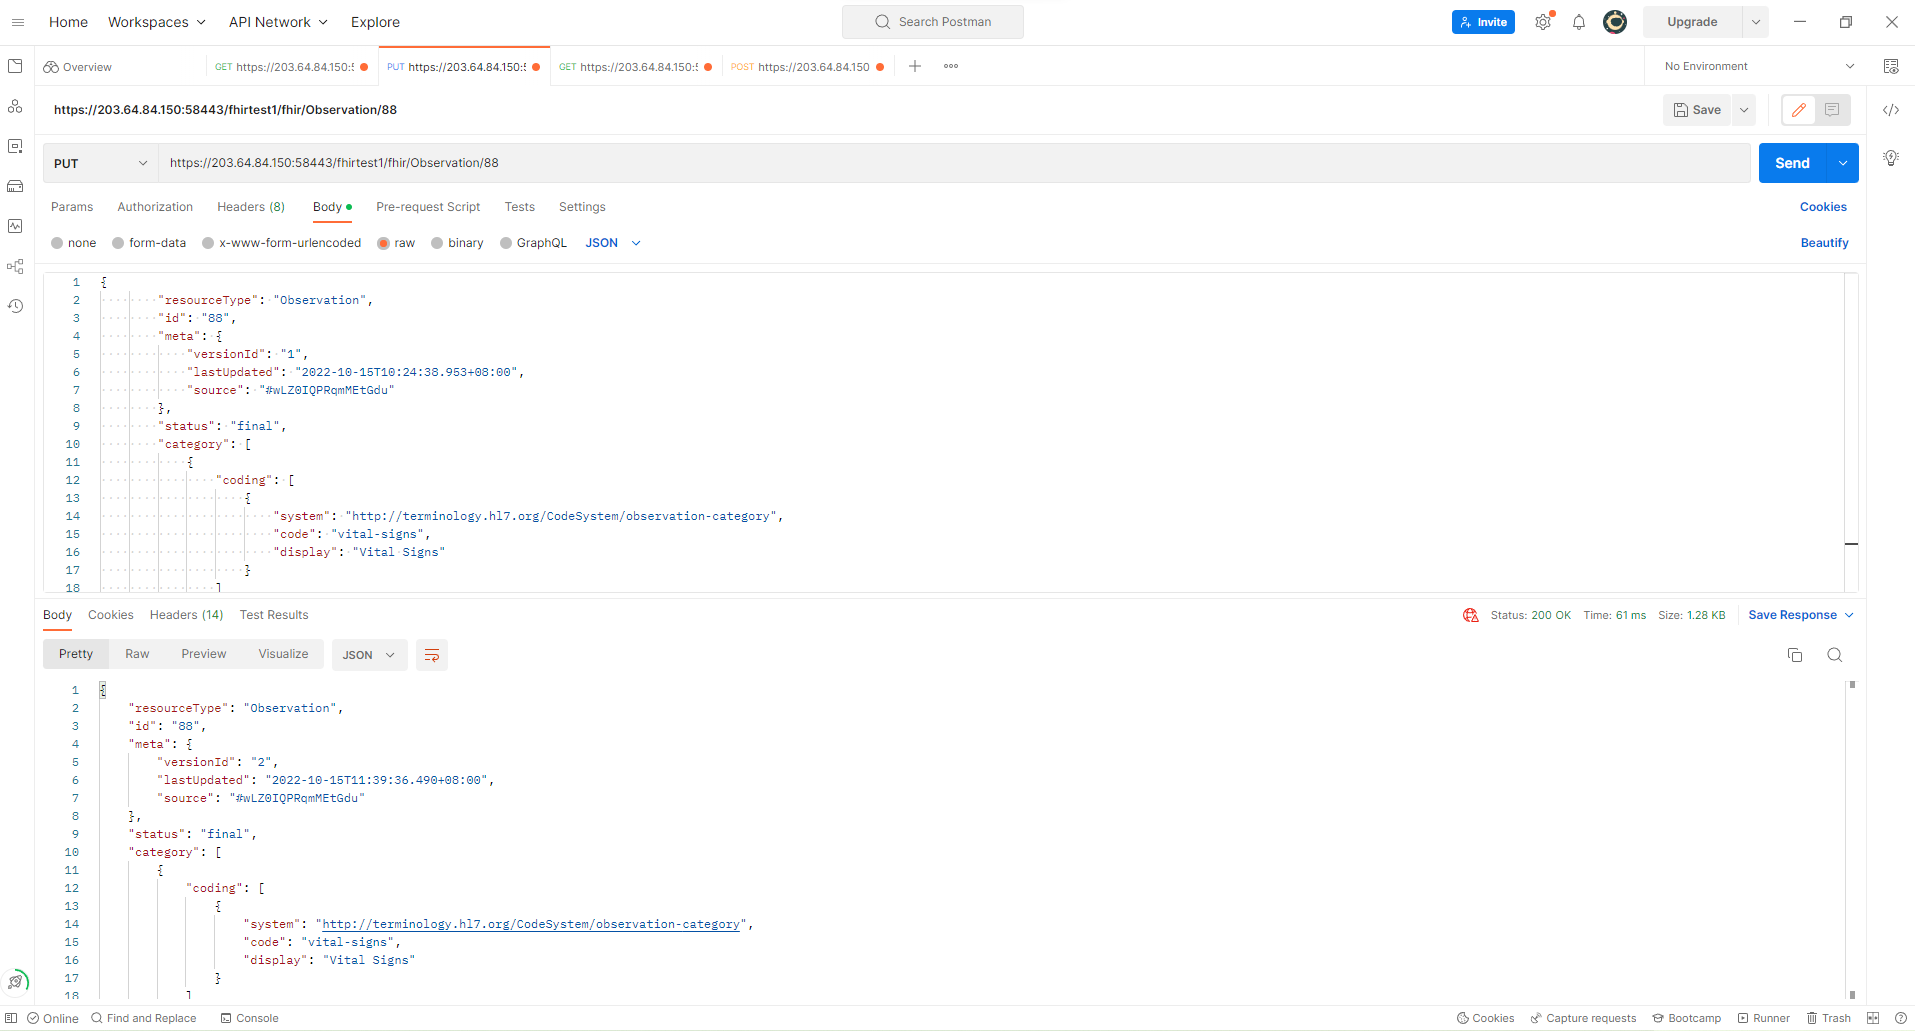Click the blue Send button
The width and height of the screenshot is (1915, 1031).
tap(1792, 163)
